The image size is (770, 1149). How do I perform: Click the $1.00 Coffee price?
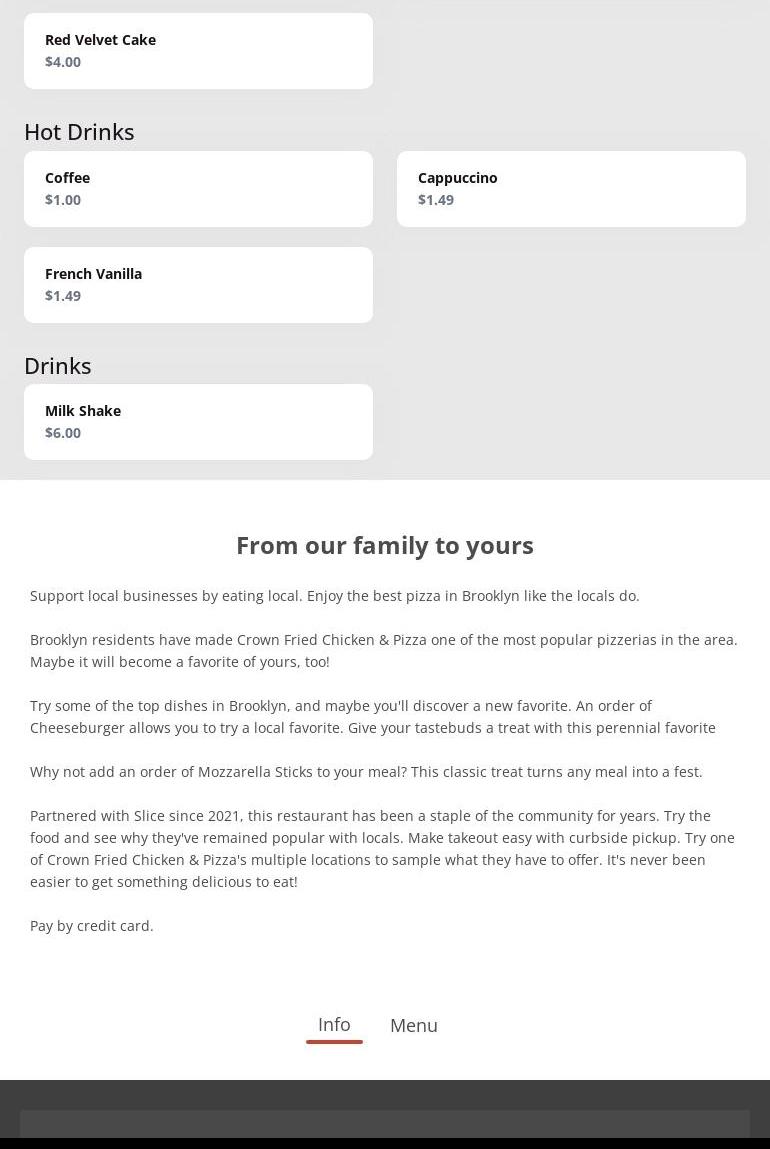pos(63,200)
